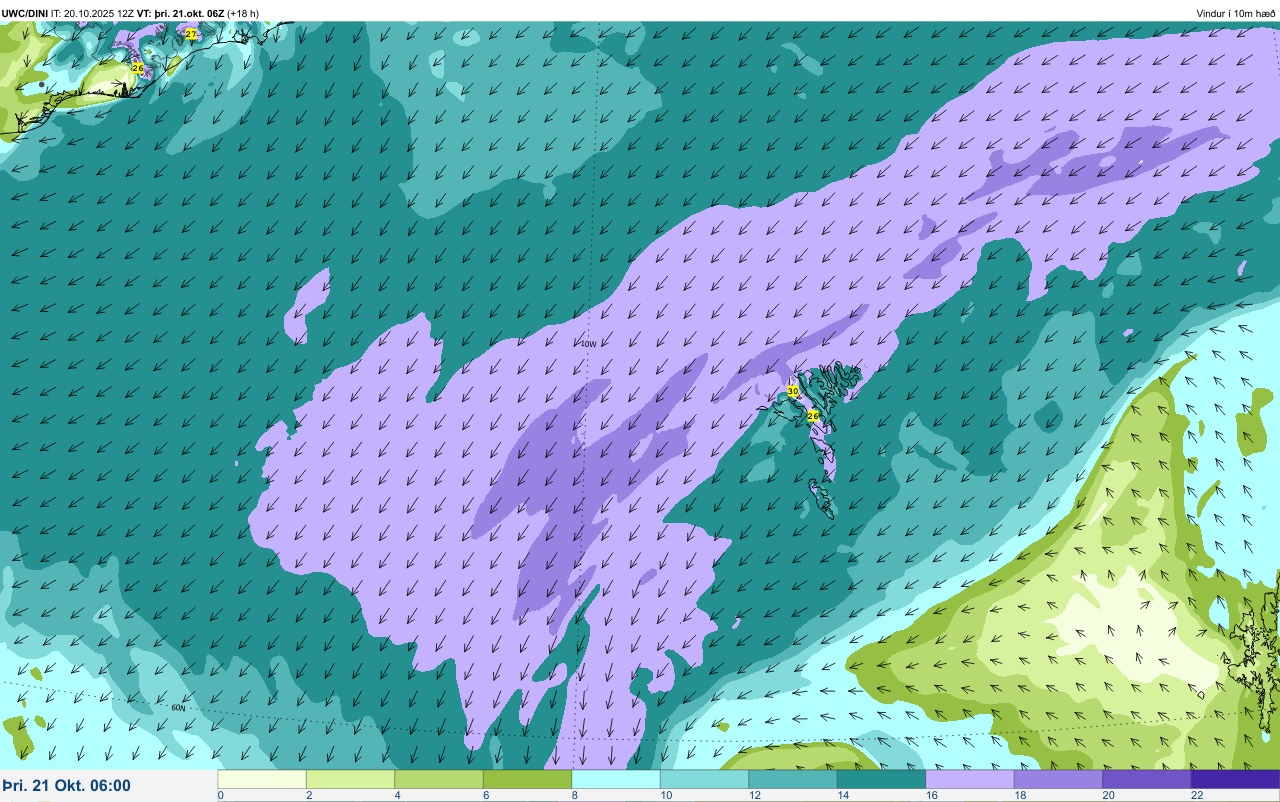The width and height of the screenshot is (1280, 802).
Task: Pick the 18–20 medium purple legend swatch
Action: (x=1058, y=779)
